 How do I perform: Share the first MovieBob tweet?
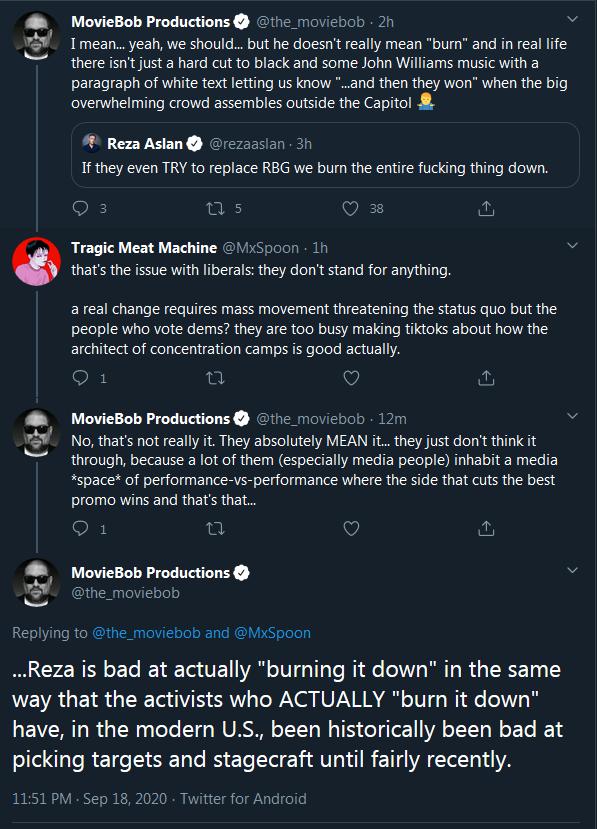click(x=486, y=208)
